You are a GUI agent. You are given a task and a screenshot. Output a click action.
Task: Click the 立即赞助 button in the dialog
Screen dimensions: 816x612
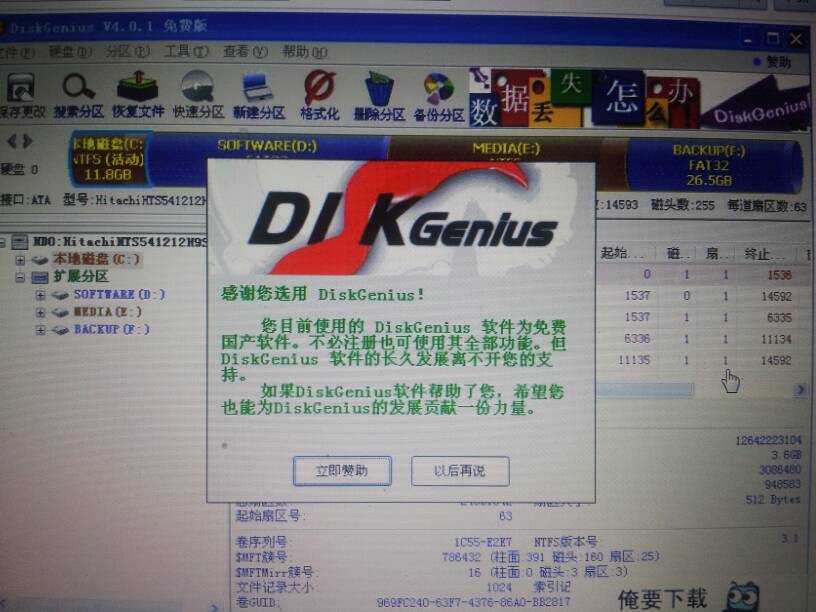pyautogui.click(x=342, y=471)
